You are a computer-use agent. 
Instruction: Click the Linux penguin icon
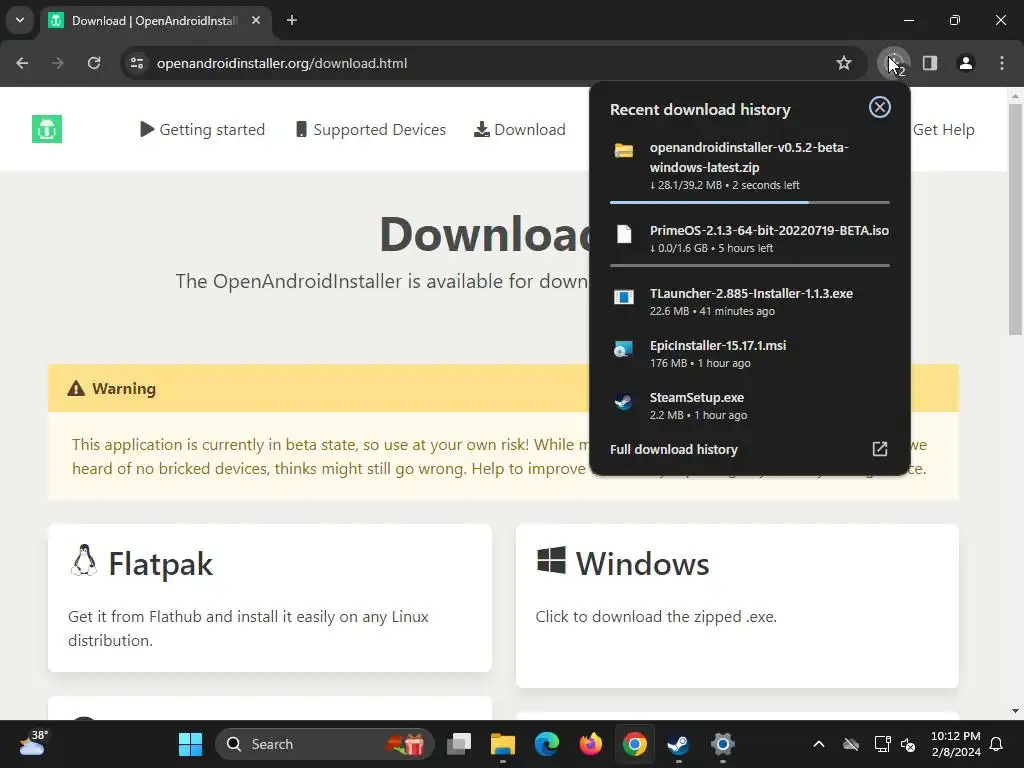pyautogui.click(x=84, y=560)
